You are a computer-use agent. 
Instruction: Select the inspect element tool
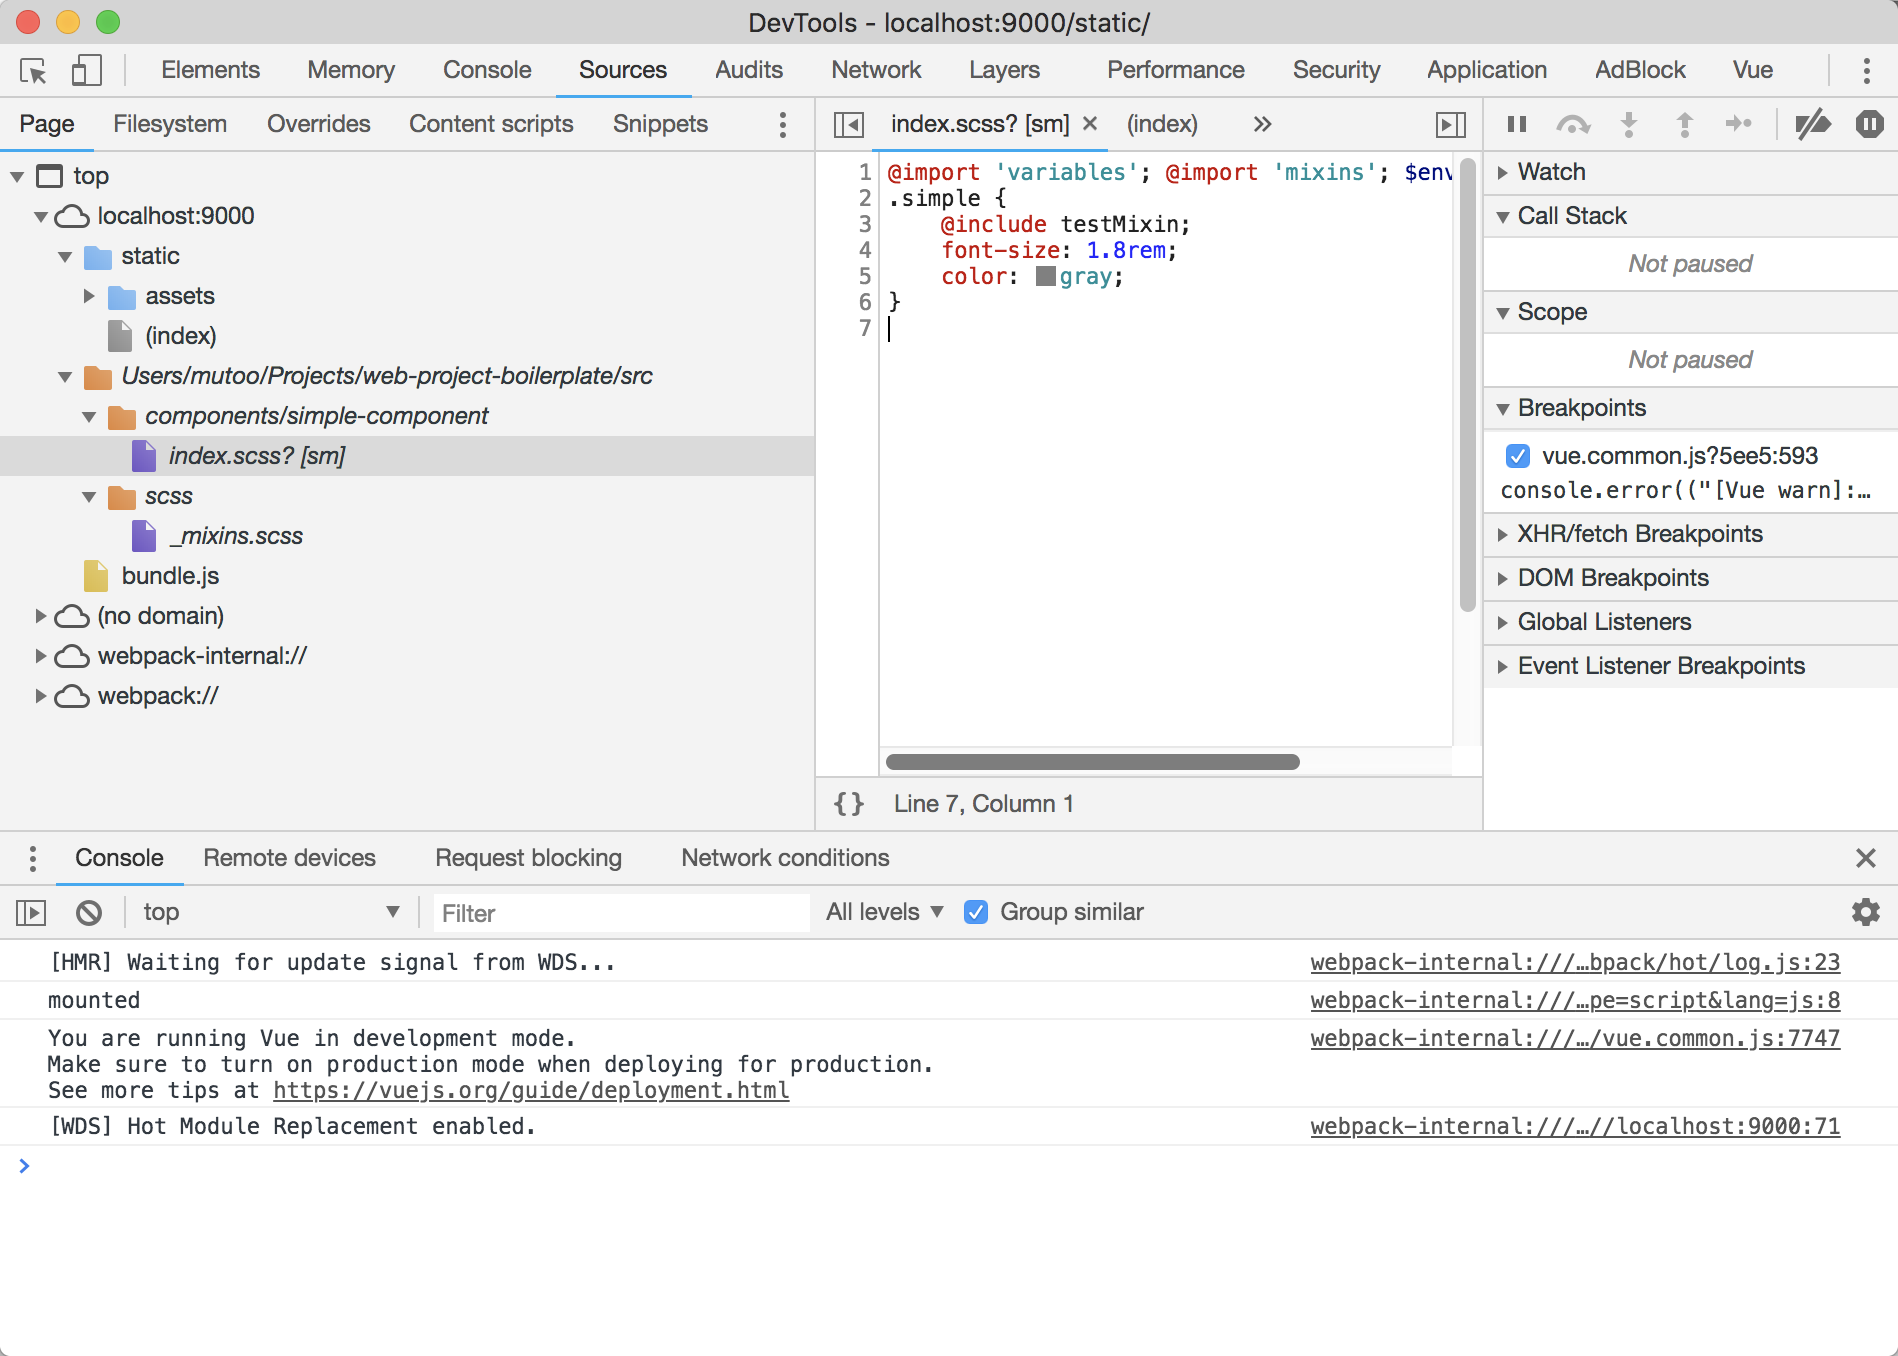click(x=33, y=70)
